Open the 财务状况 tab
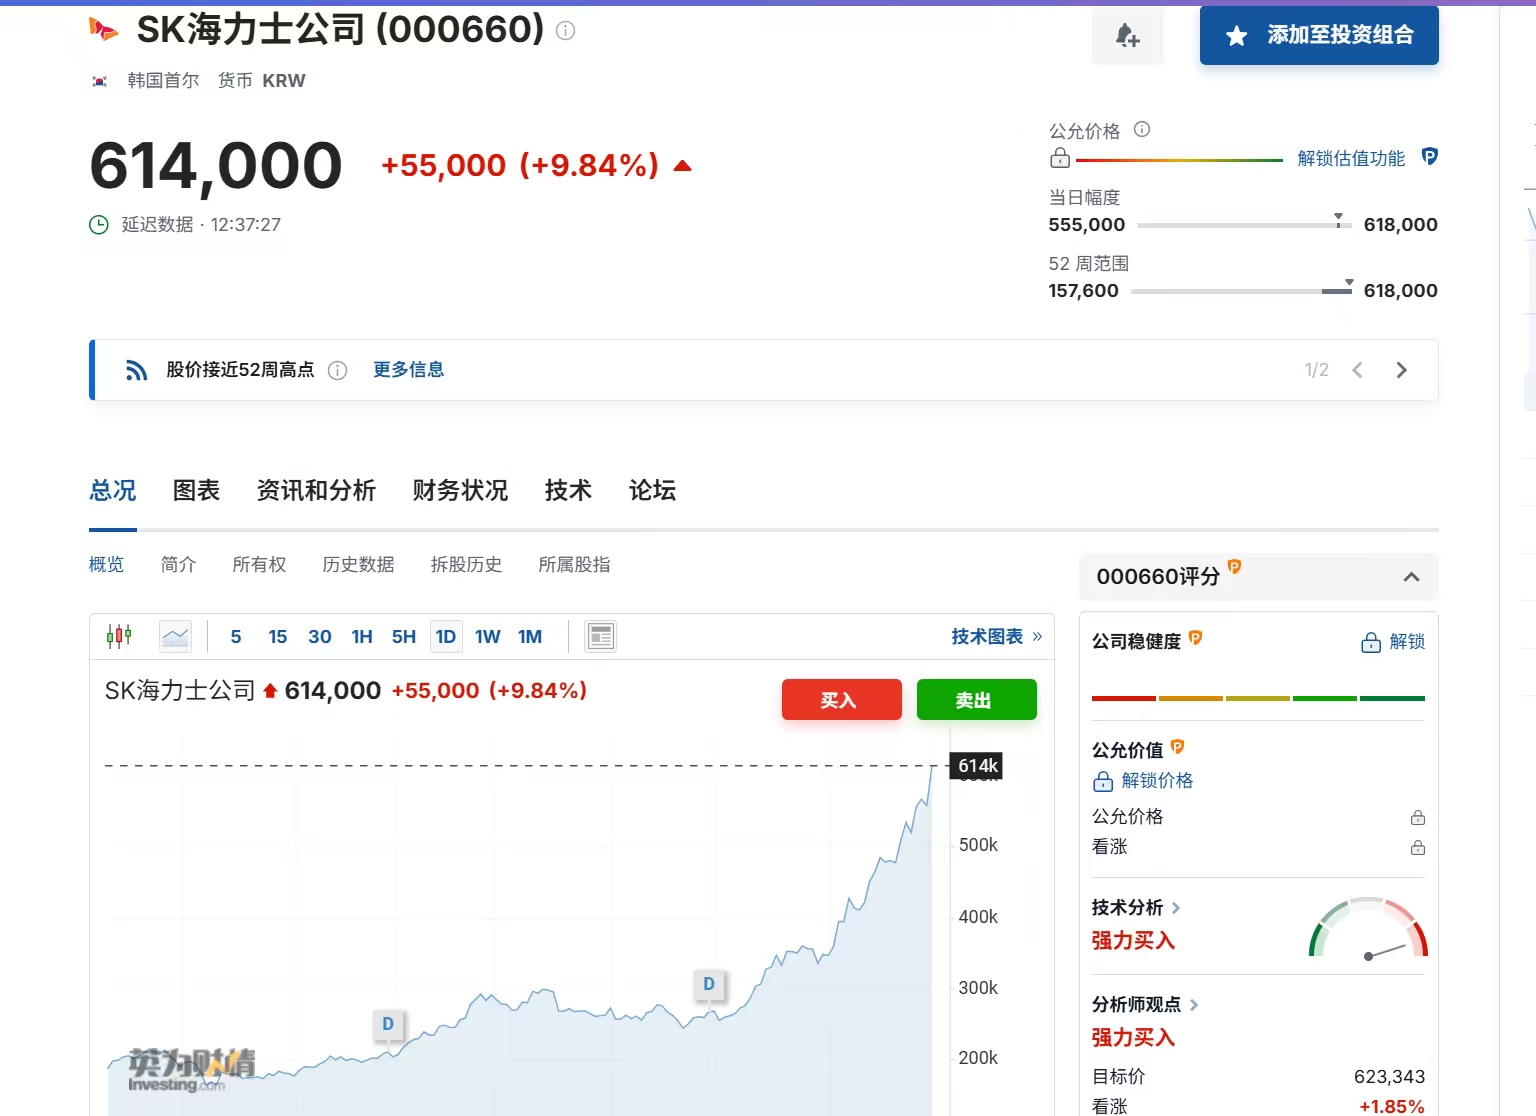This screenshot has width=1536, height=1116. [460, 491]
